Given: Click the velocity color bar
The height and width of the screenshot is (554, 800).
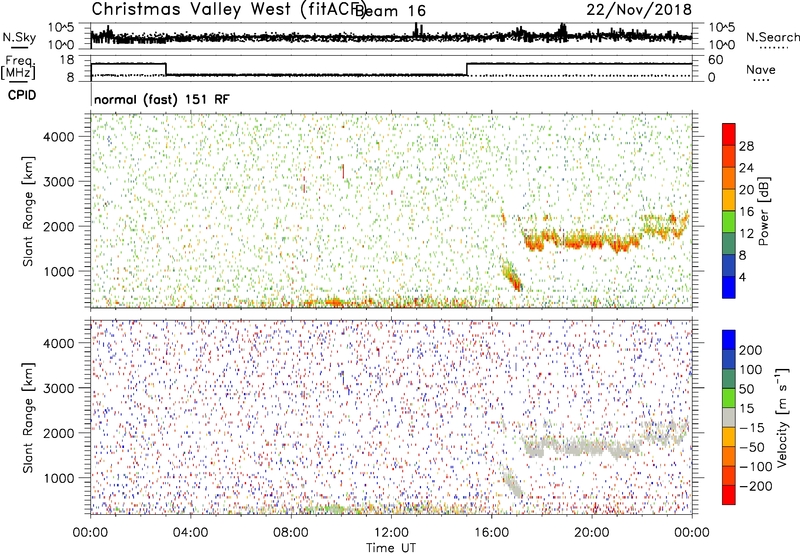Looking at the screenshot, I should click(729, 417).
